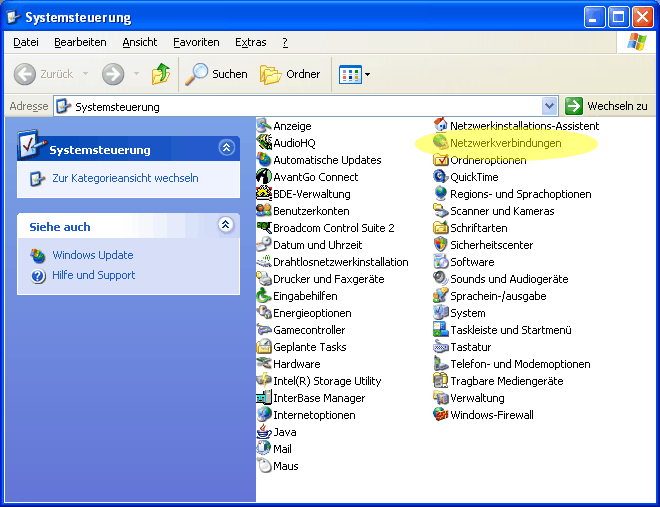The image size is (660, 507).
Task: Open the Windows Update link
Action: tap(93, 255)
